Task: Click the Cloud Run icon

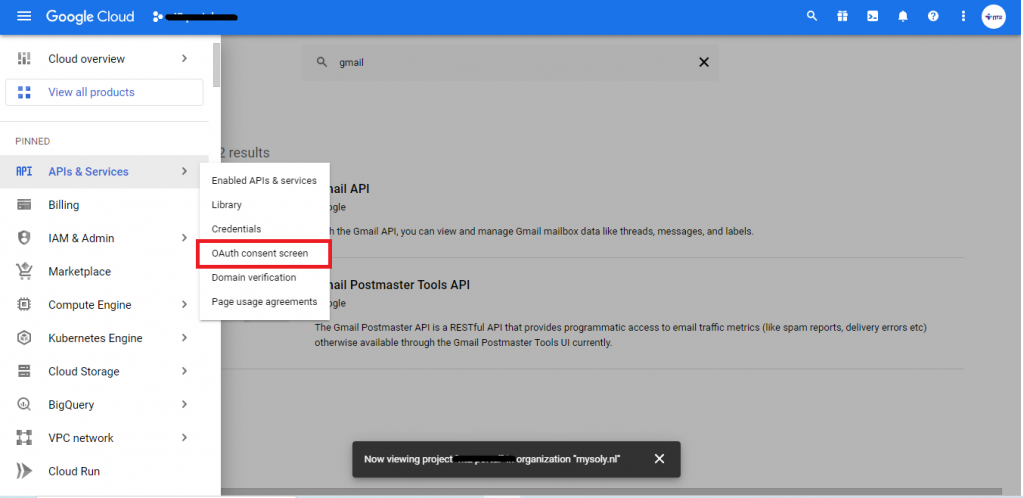Action: pos(24,471)
